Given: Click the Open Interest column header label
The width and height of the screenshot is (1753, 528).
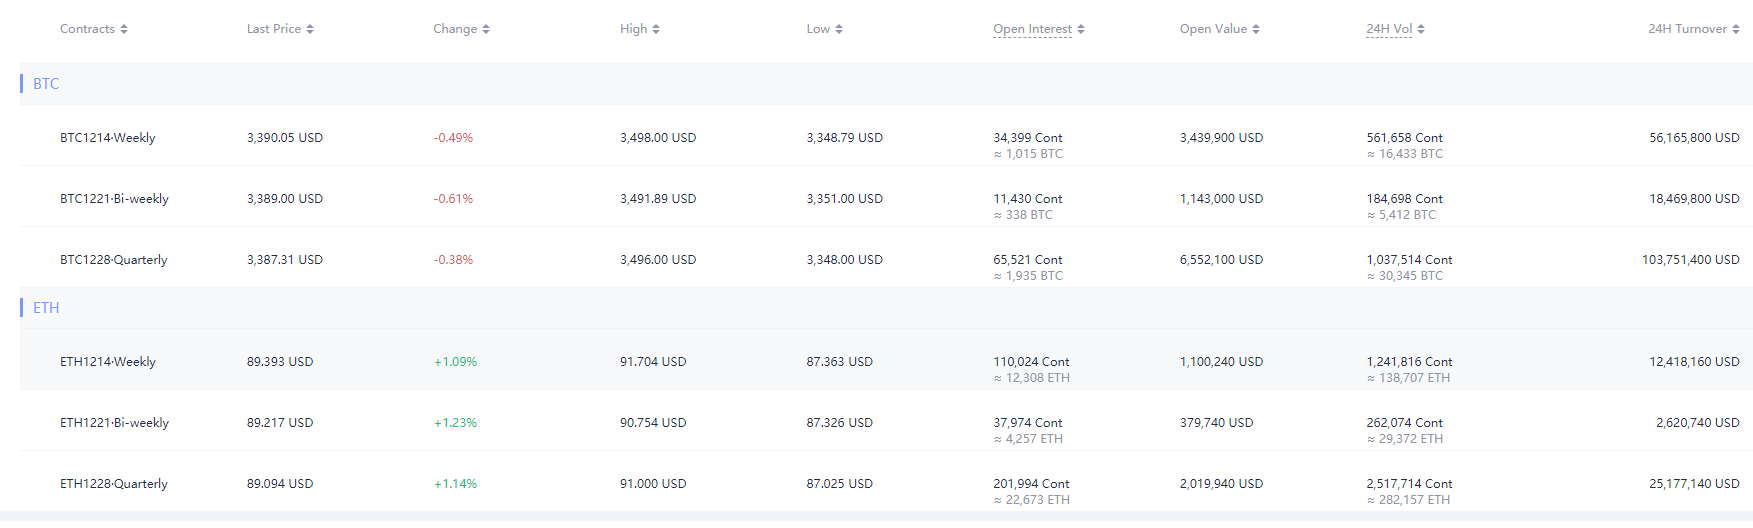Looking at the screenshot, I should 1032,29.
